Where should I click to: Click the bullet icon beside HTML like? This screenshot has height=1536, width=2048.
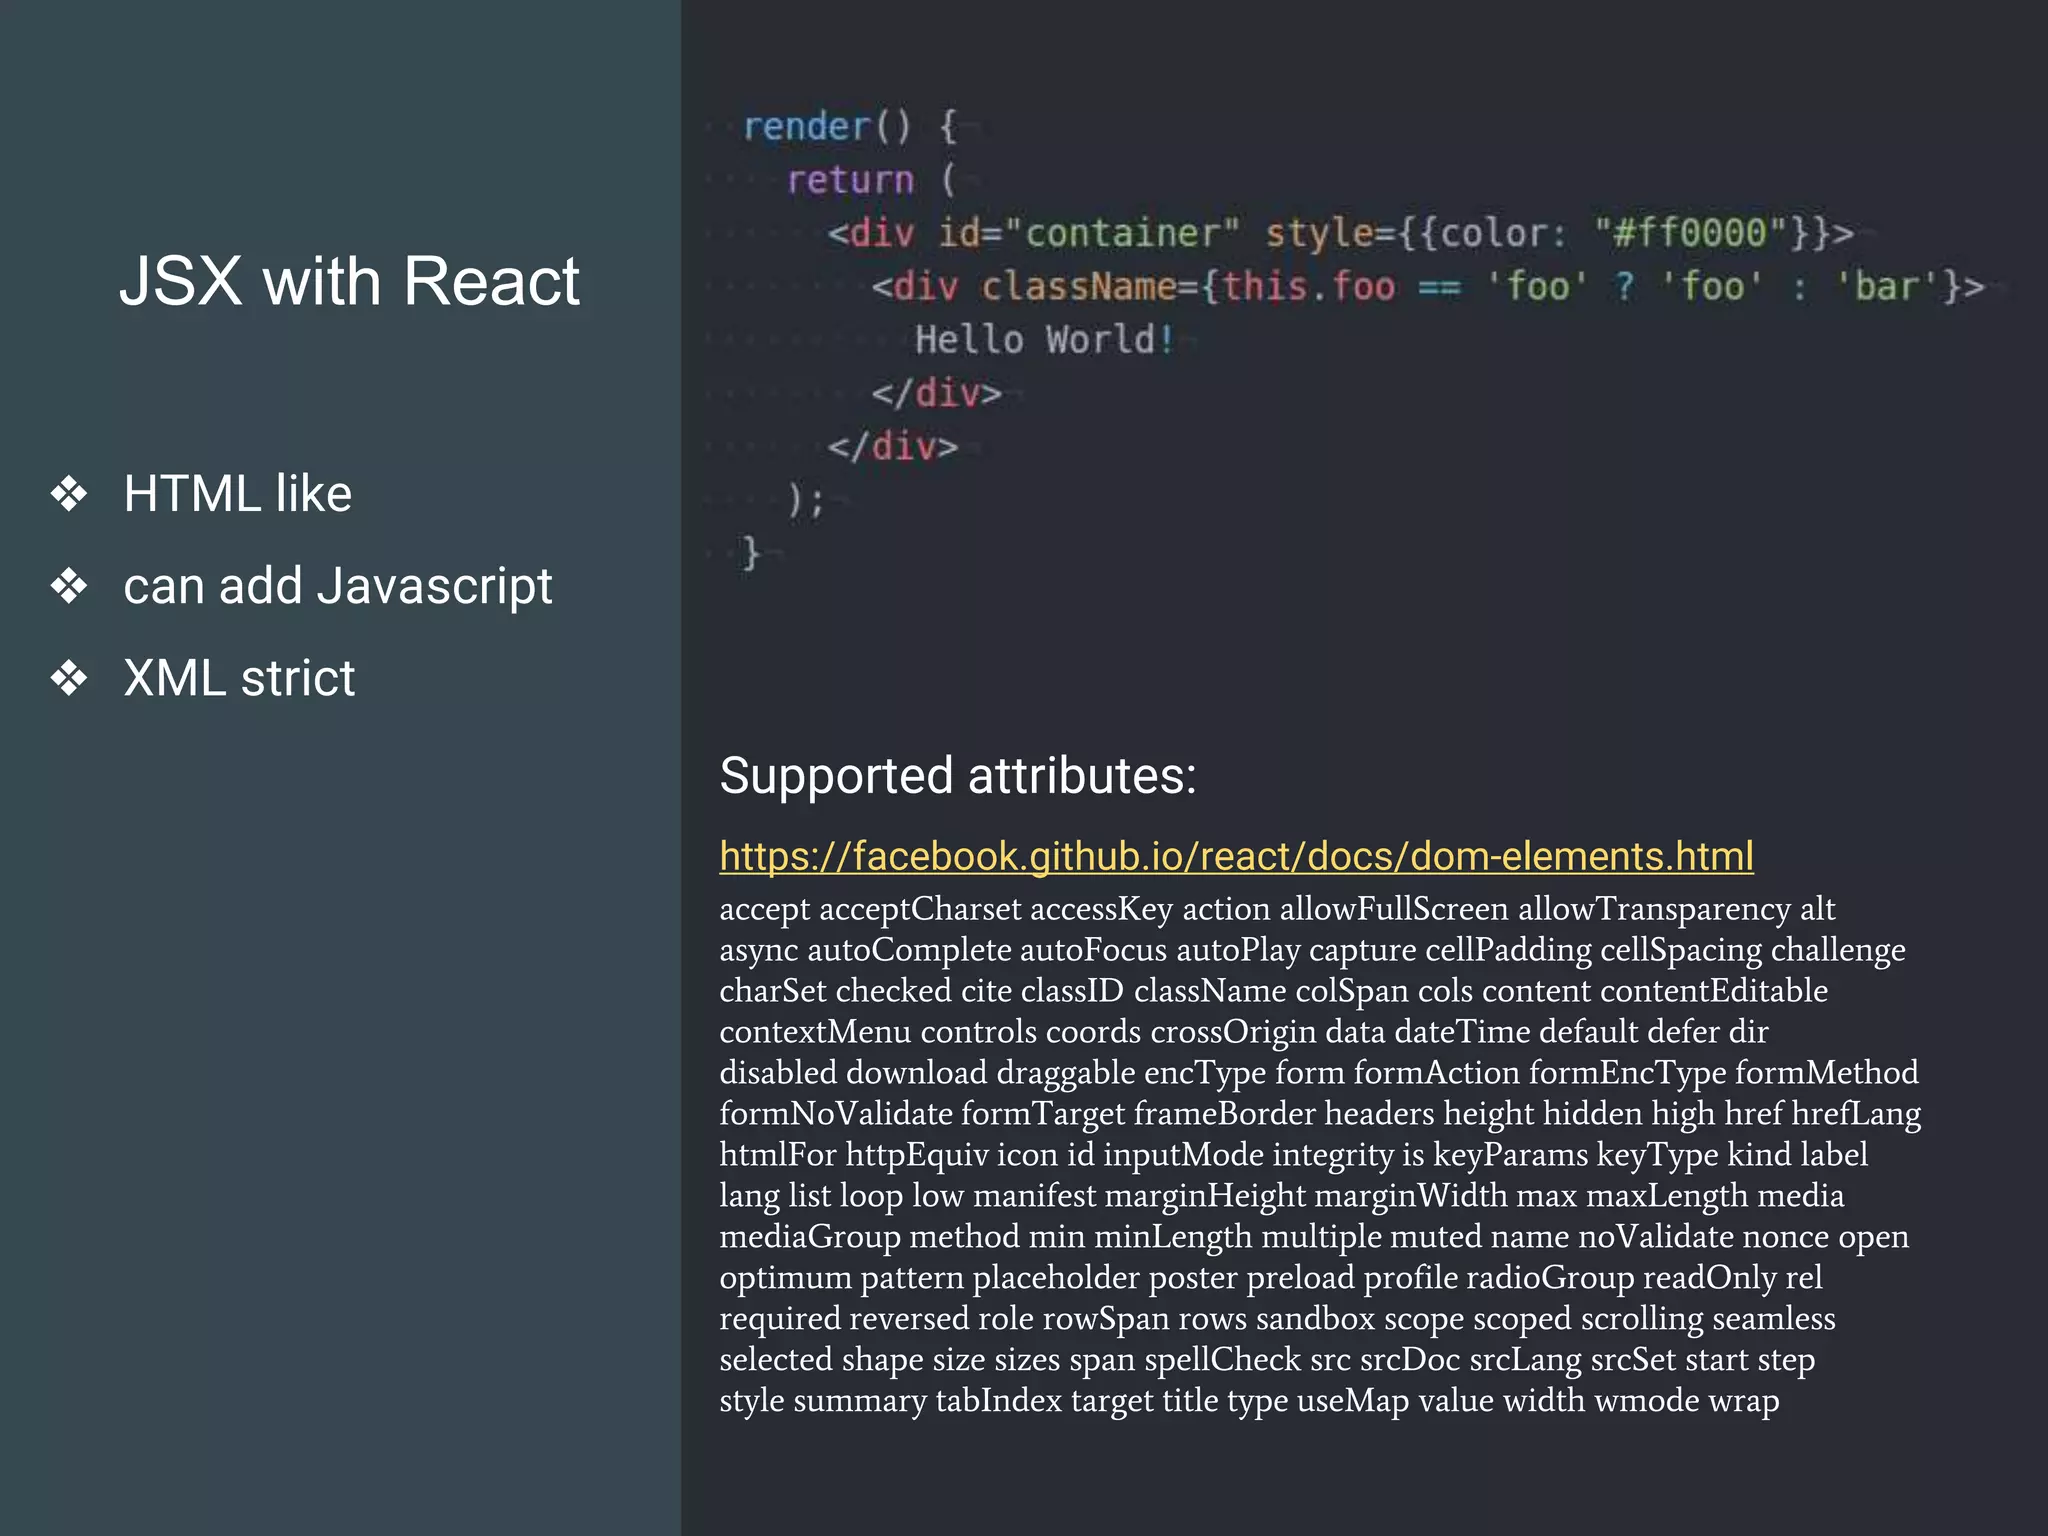tap(69, 494)
